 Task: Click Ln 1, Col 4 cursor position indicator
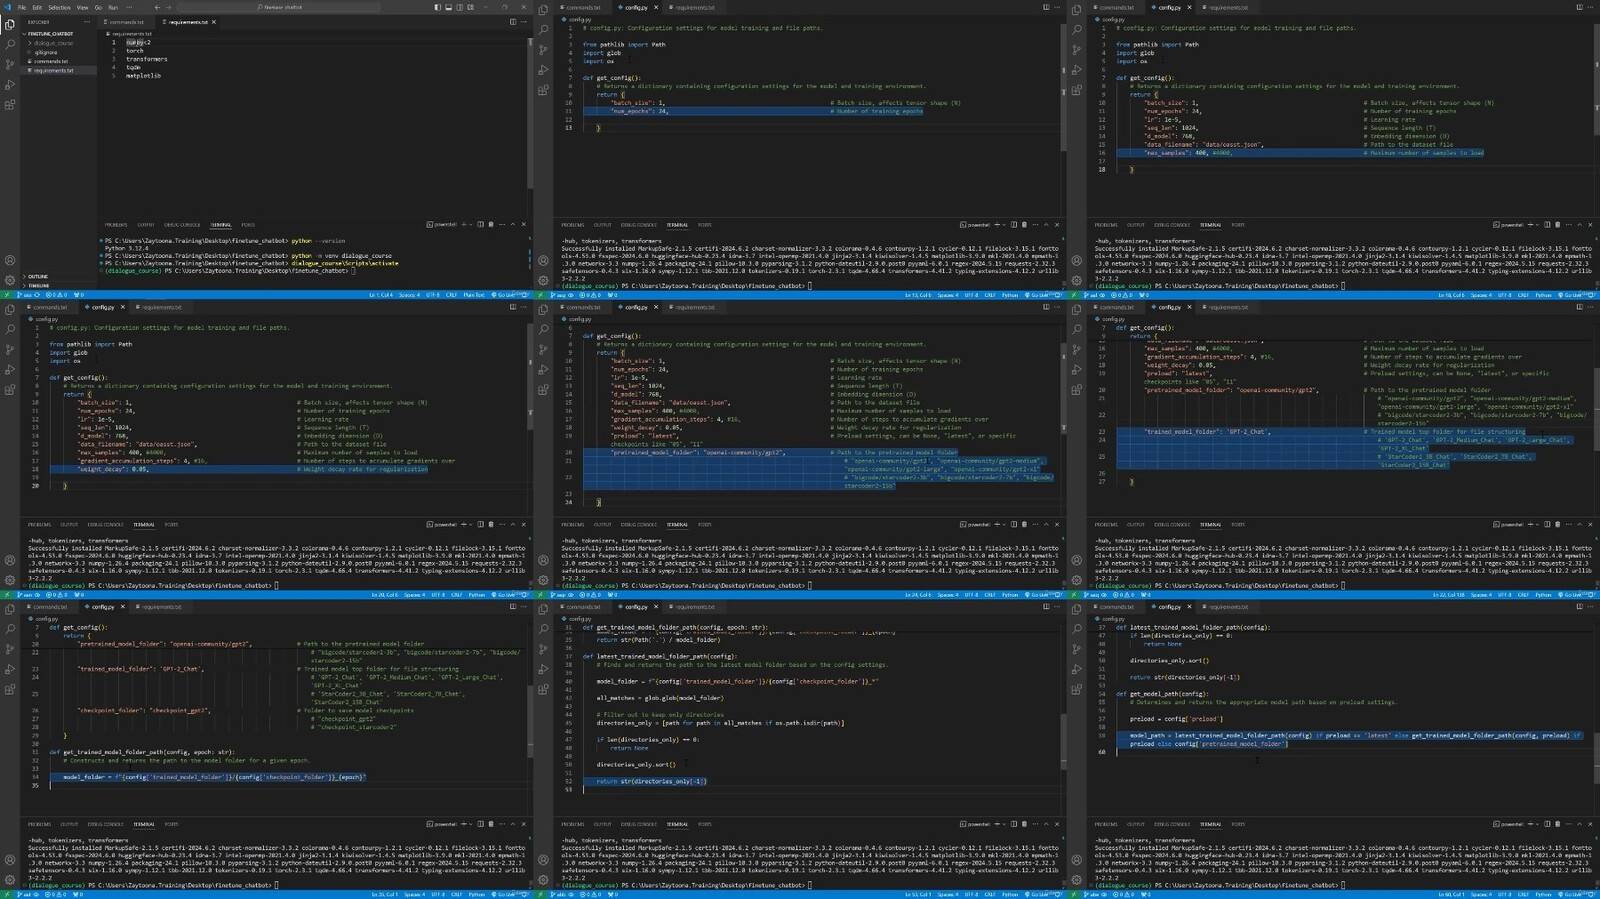(x=381, y=295)
